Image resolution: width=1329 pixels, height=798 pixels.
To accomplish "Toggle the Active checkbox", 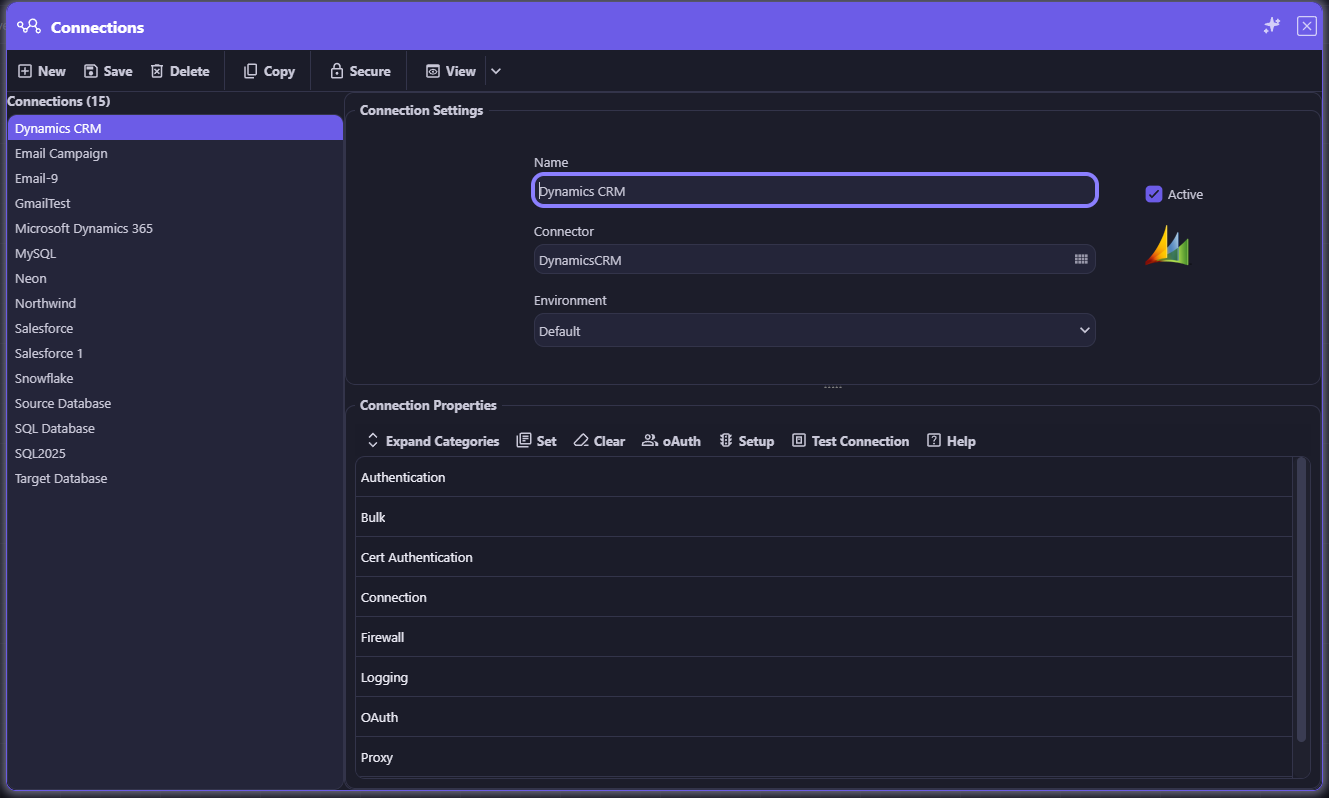I will (1154, 194).
